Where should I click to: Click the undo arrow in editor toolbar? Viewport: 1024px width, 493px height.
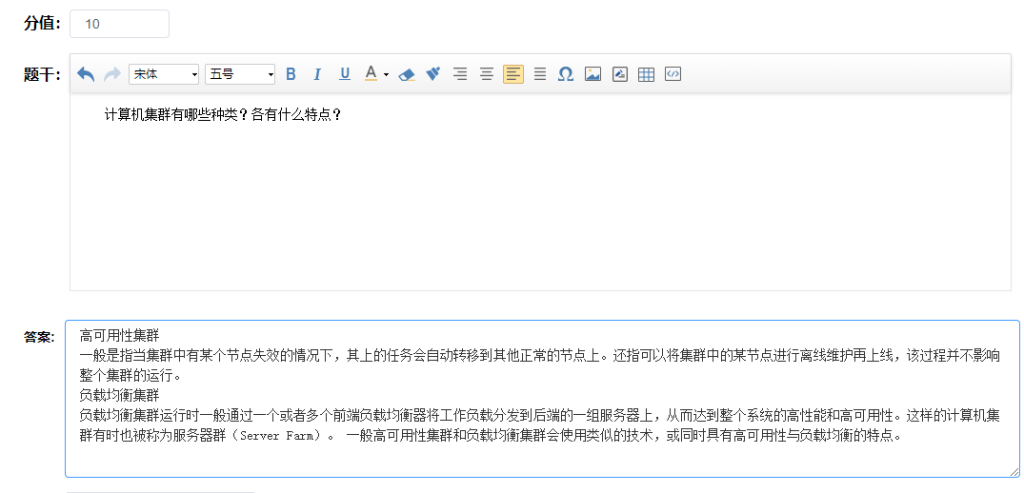(86, 75)
